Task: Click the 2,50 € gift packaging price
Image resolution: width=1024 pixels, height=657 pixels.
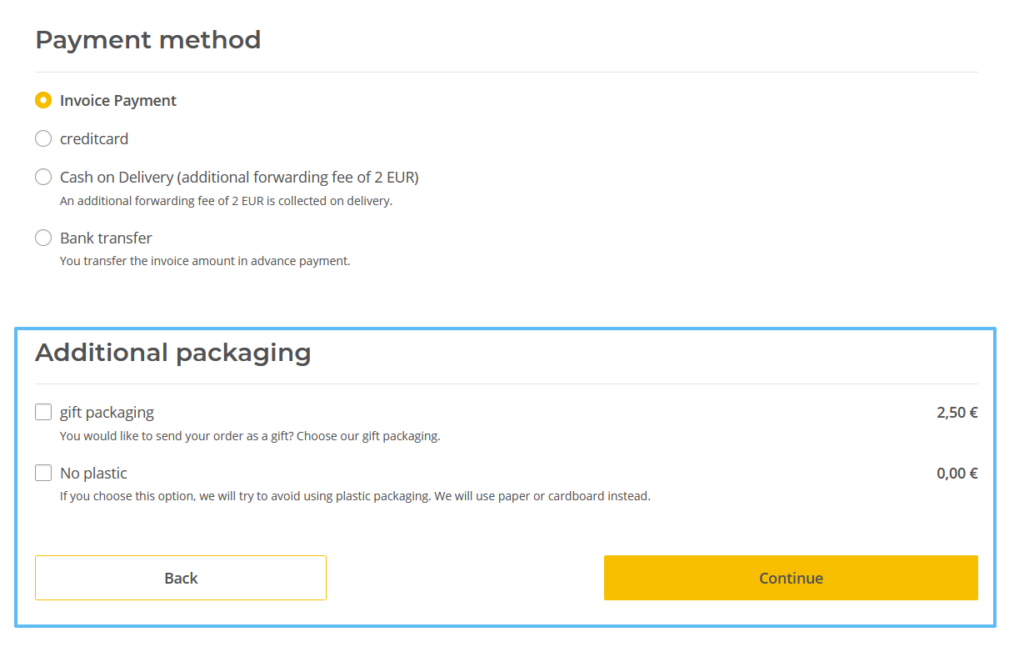Action: point(957,412)
